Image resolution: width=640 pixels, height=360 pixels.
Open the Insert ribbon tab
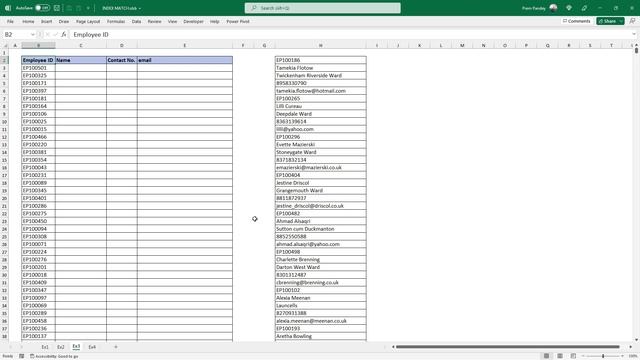[47, 21]
